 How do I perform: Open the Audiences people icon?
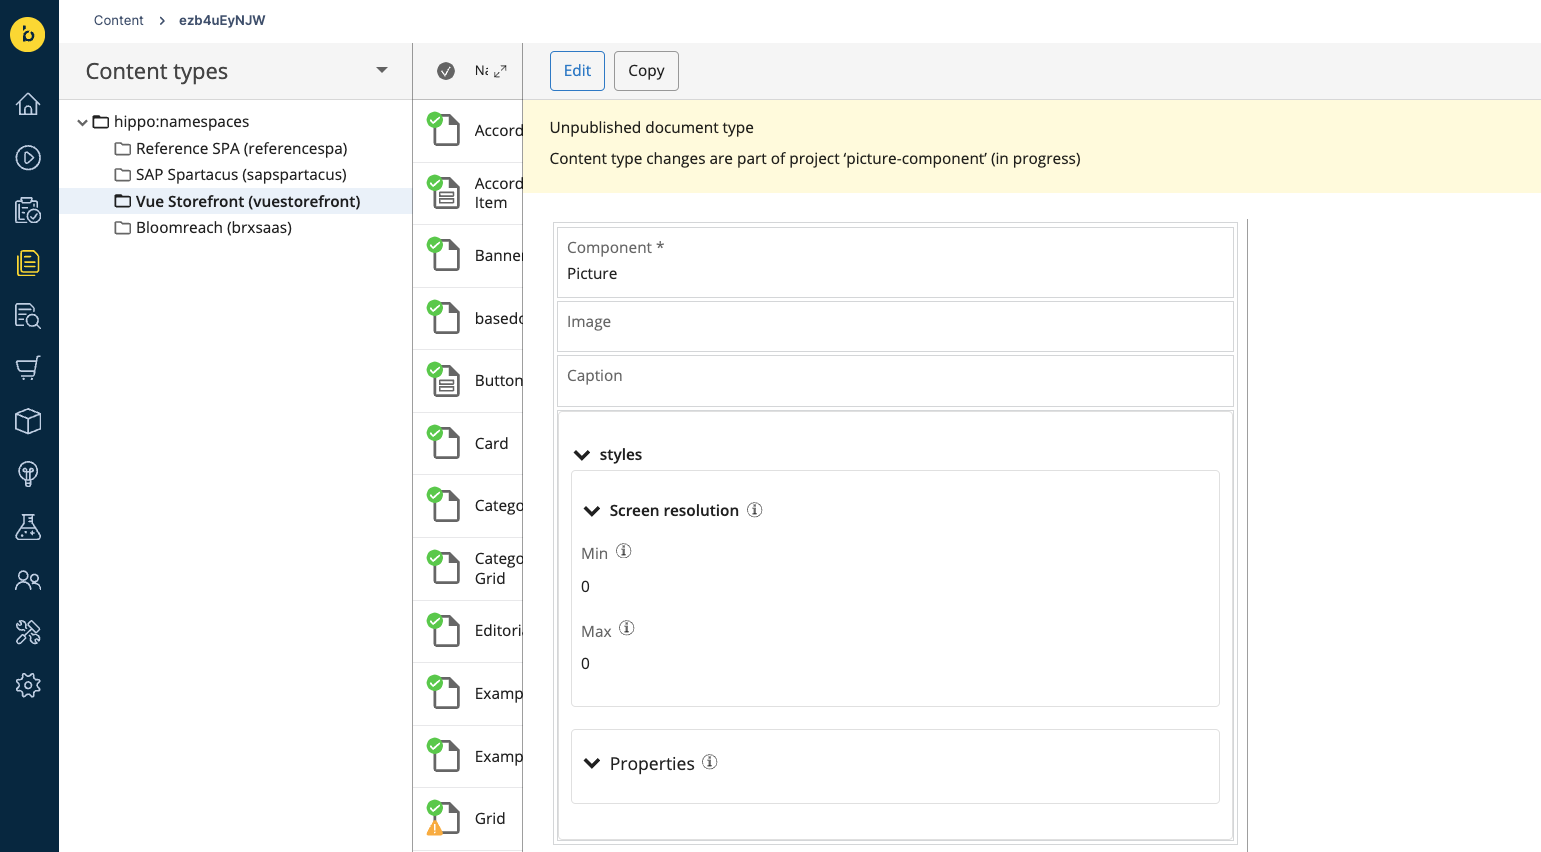tap(28, 580)
